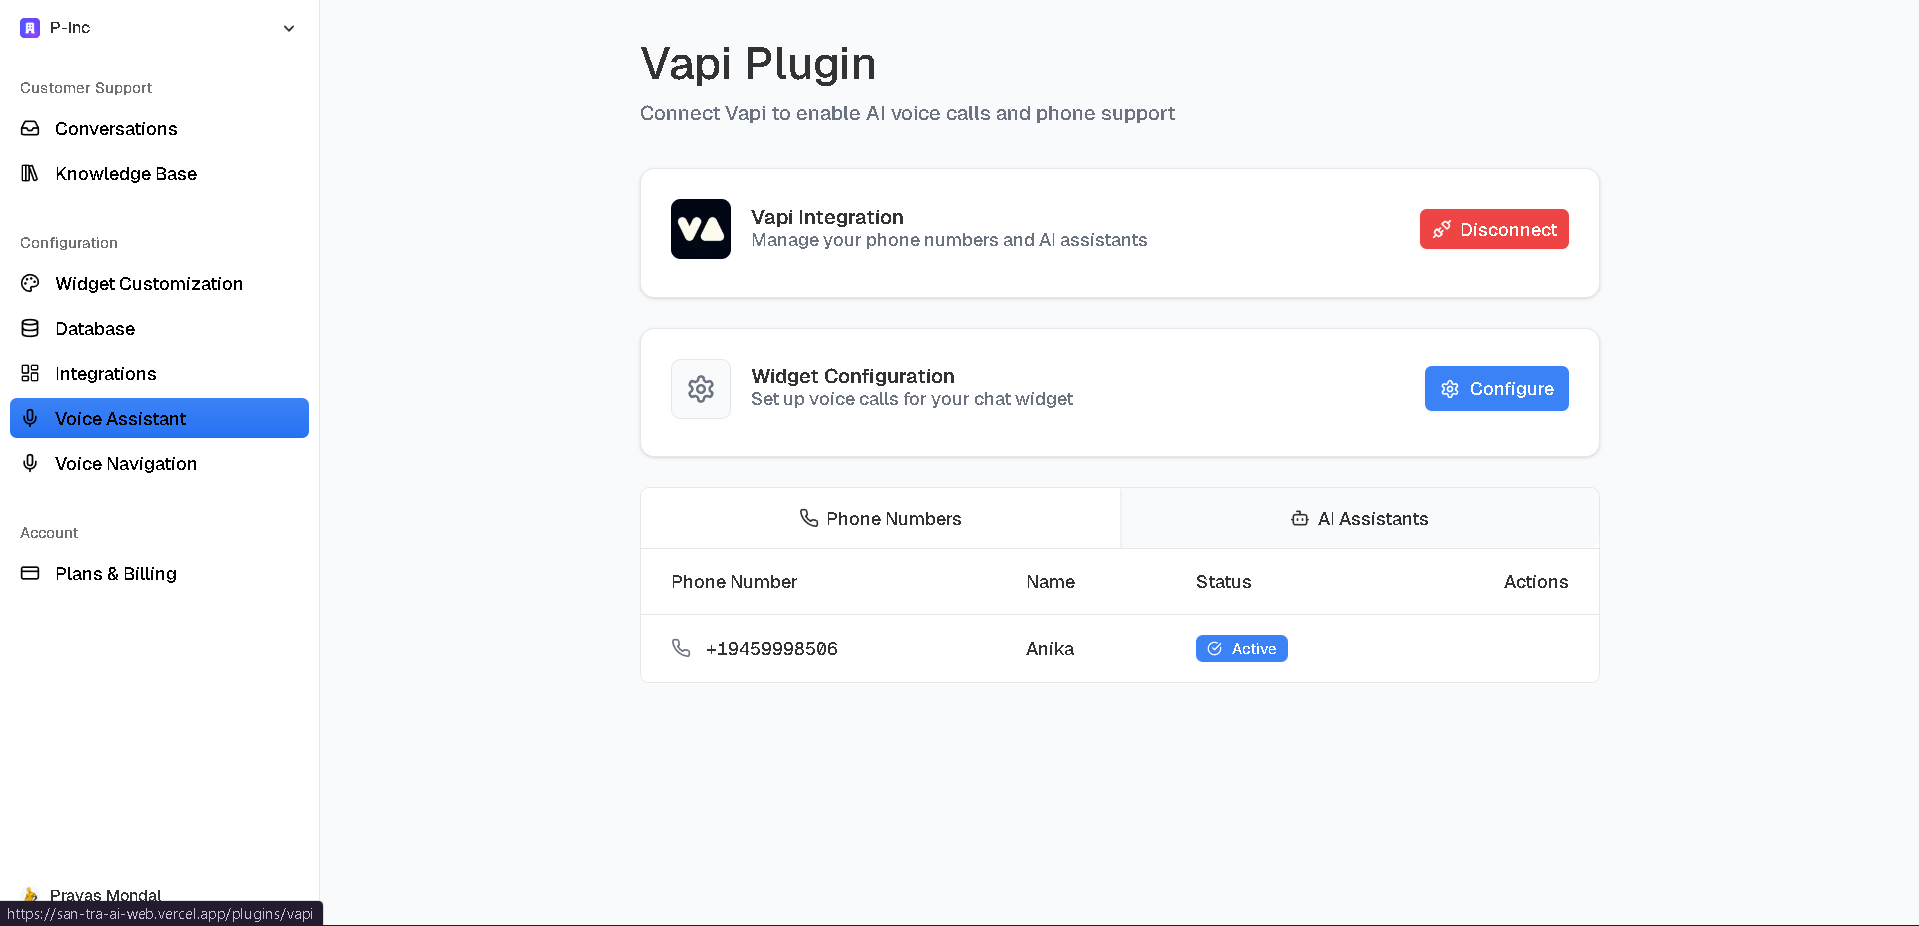The image size is (1919, 926).
Task: Go to Conversations in the sidebar
Action: (116, 129)
